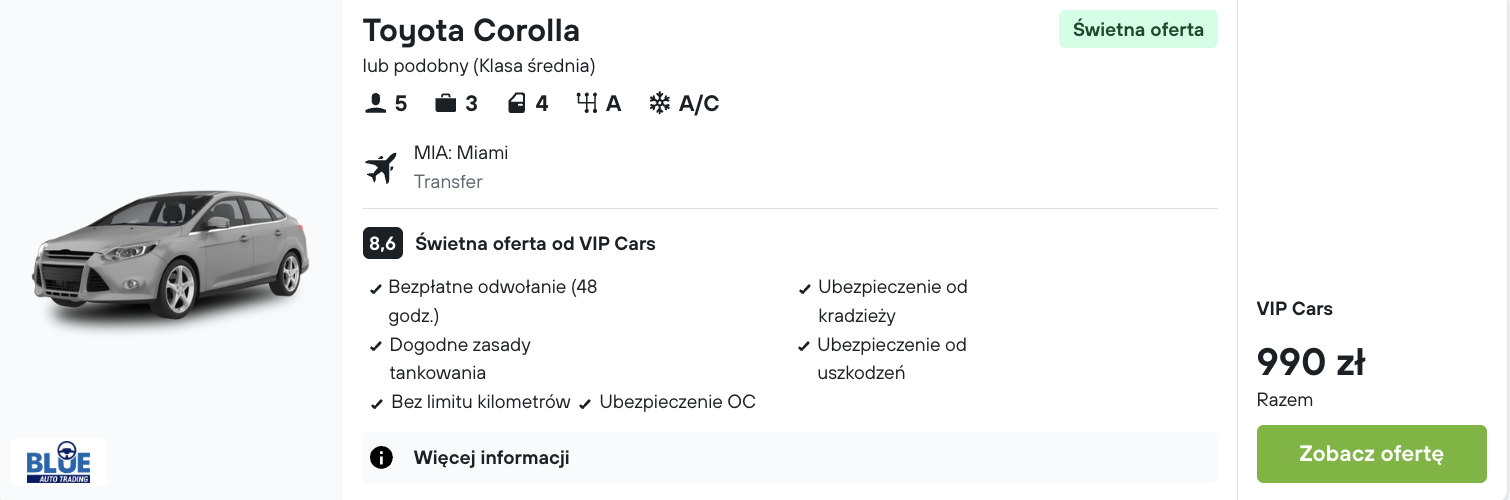Image resolution: width=1510 pixels, height=500 pixels.
Task: Click the Świetna oferta badge
Action: click(1138, 29)
